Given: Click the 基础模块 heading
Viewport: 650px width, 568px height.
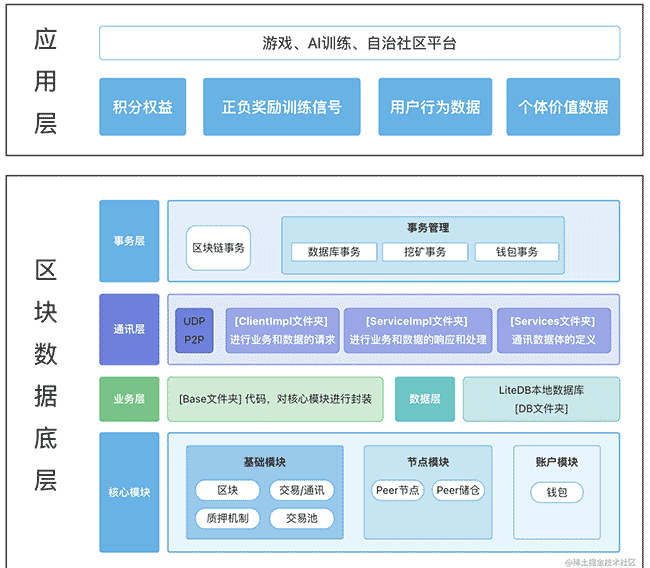Looking at the screenshot, I should [x=264, y=462].
